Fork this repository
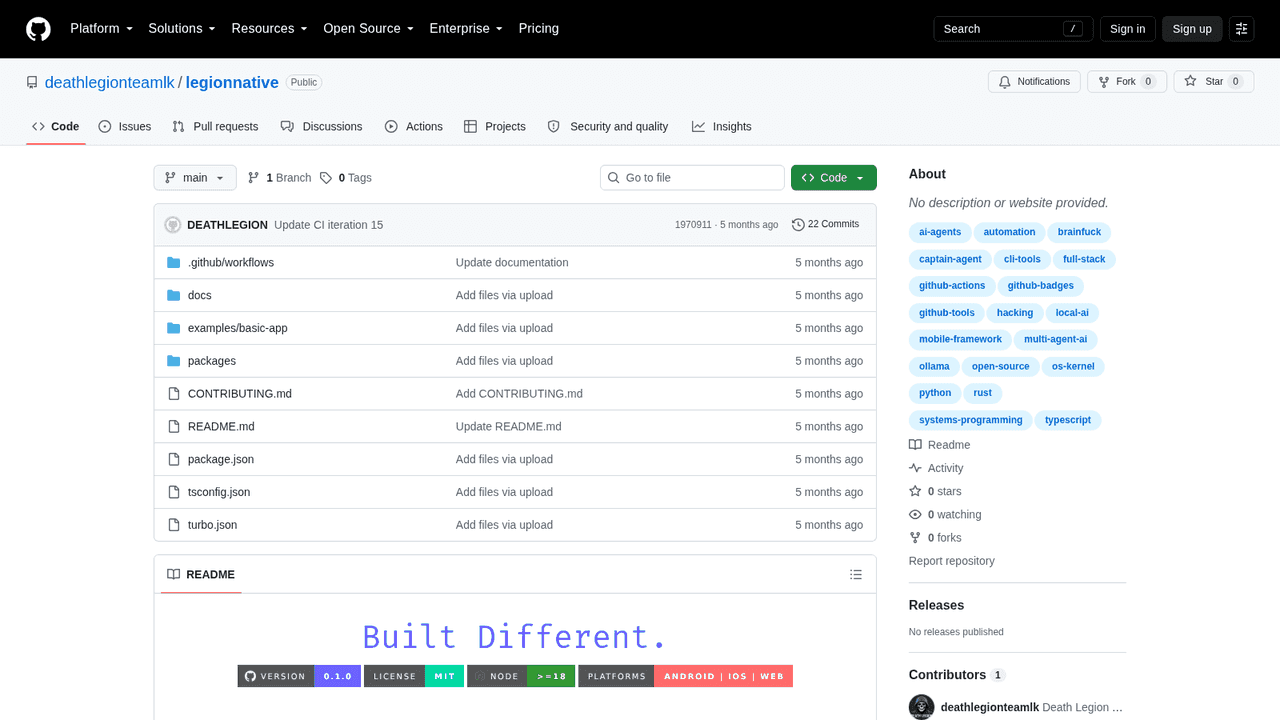The image size is (1280, 720). click(x=1127, y=82)
